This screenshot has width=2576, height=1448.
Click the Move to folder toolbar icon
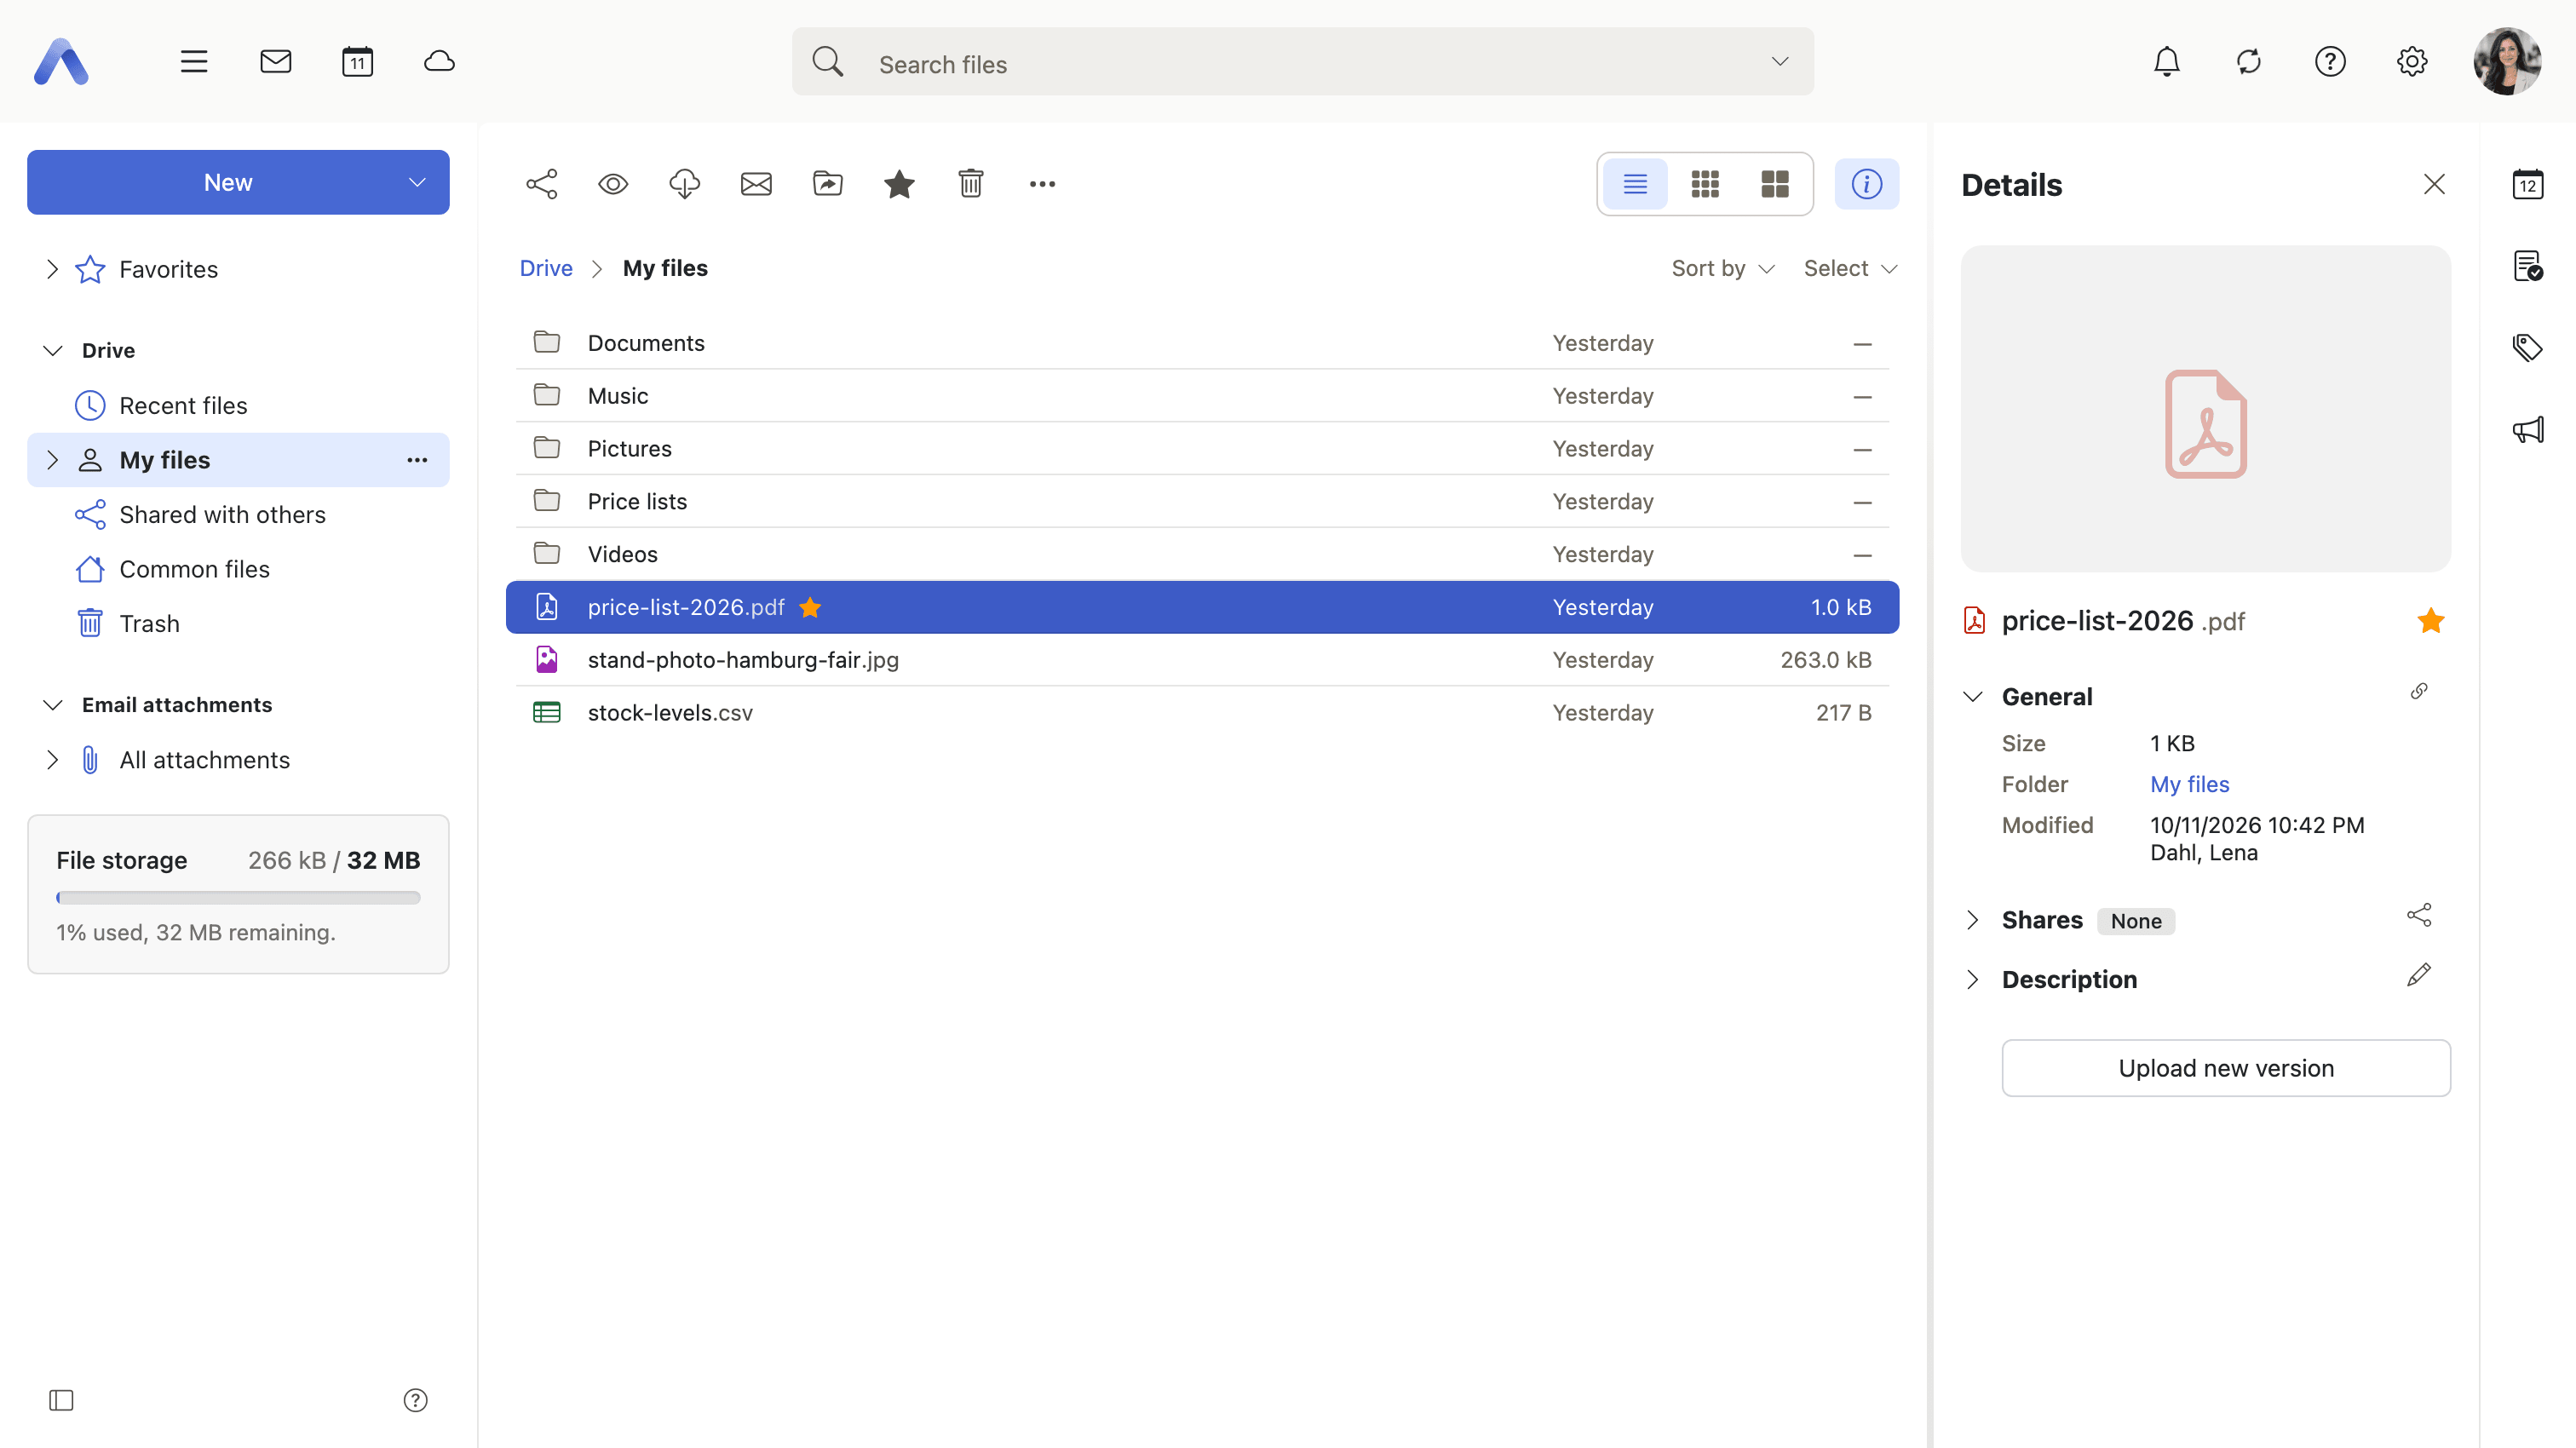(828, 184)
